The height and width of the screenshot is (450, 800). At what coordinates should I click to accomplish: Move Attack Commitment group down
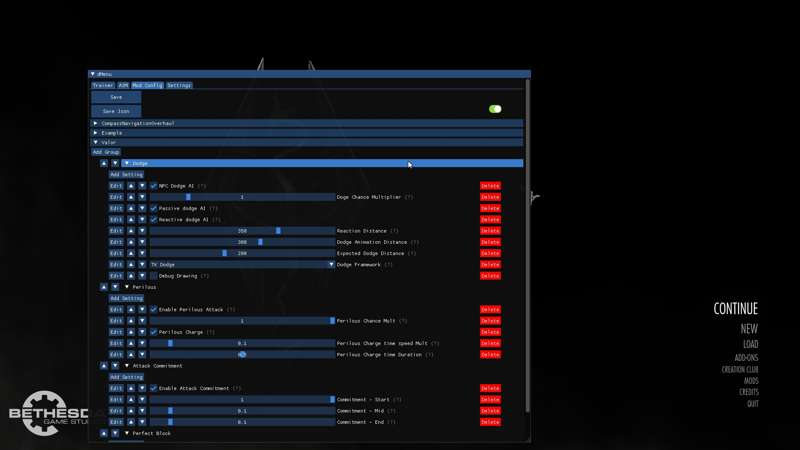[x=115, y=366]
